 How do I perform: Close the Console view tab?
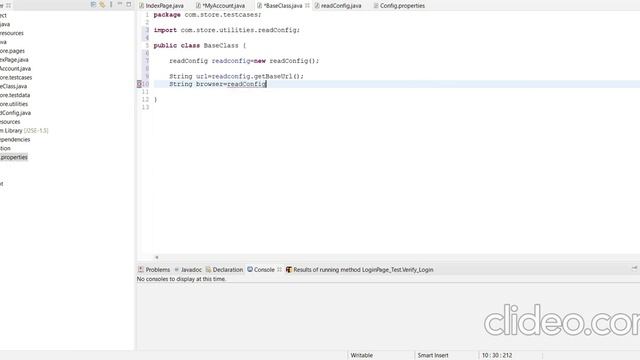(x=280, y=270)
